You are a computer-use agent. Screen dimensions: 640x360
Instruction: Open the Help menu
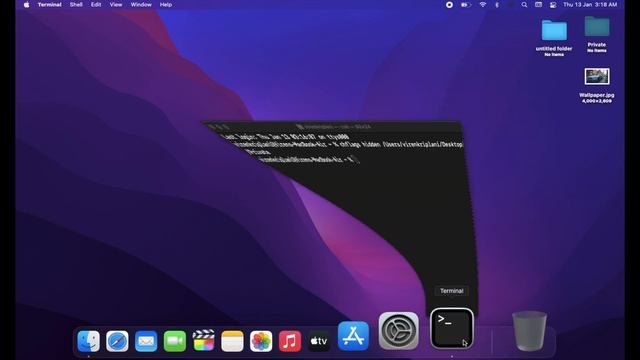[166, 5]
